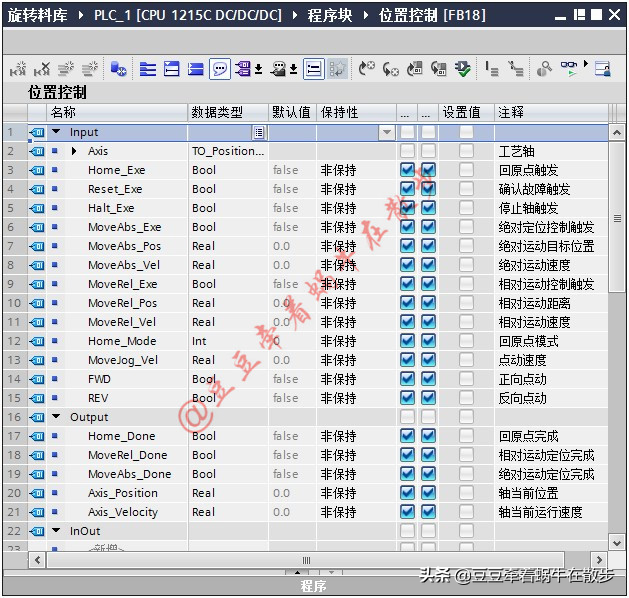Click the vertical scrollbar thumb
Viewport: 629px width, 598px height.
point(617,217)
